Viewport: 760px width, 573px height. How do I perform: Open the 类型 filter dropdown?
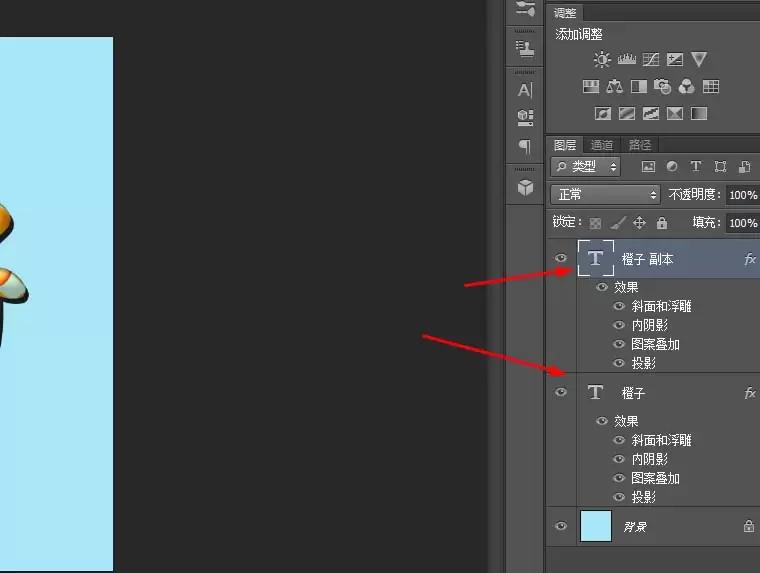tap(586, 167)
